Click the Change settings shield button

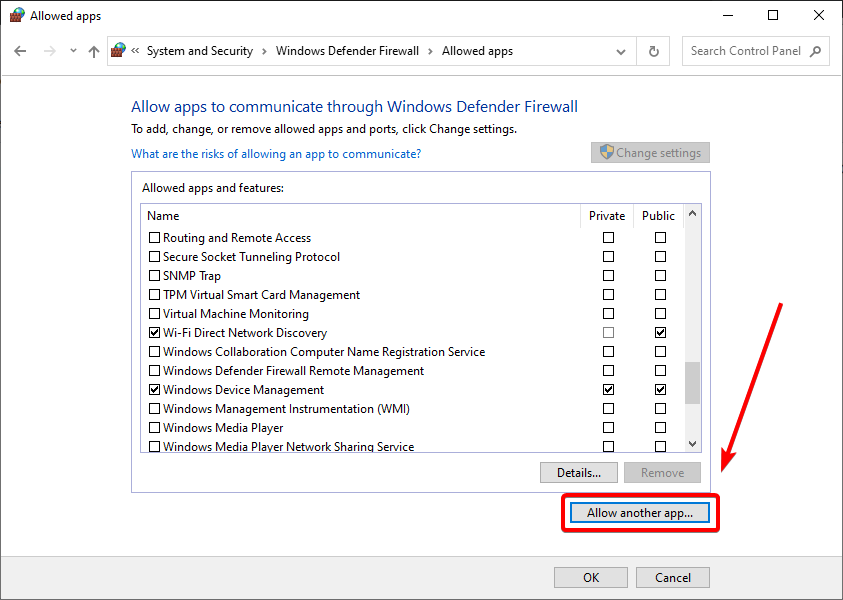pyautogui.click(x=650, y=153)
